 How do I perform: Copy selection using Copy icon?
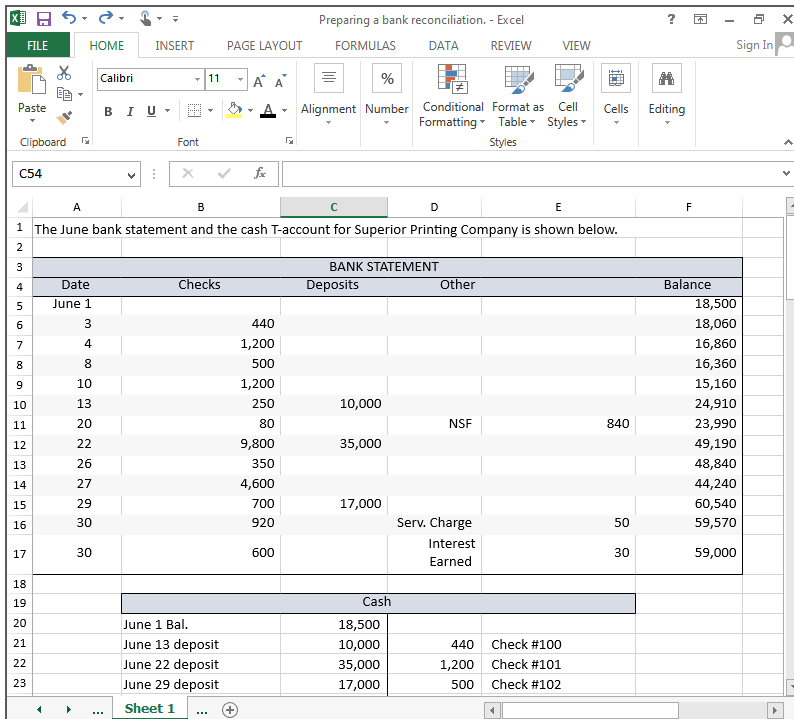[64, 94]
